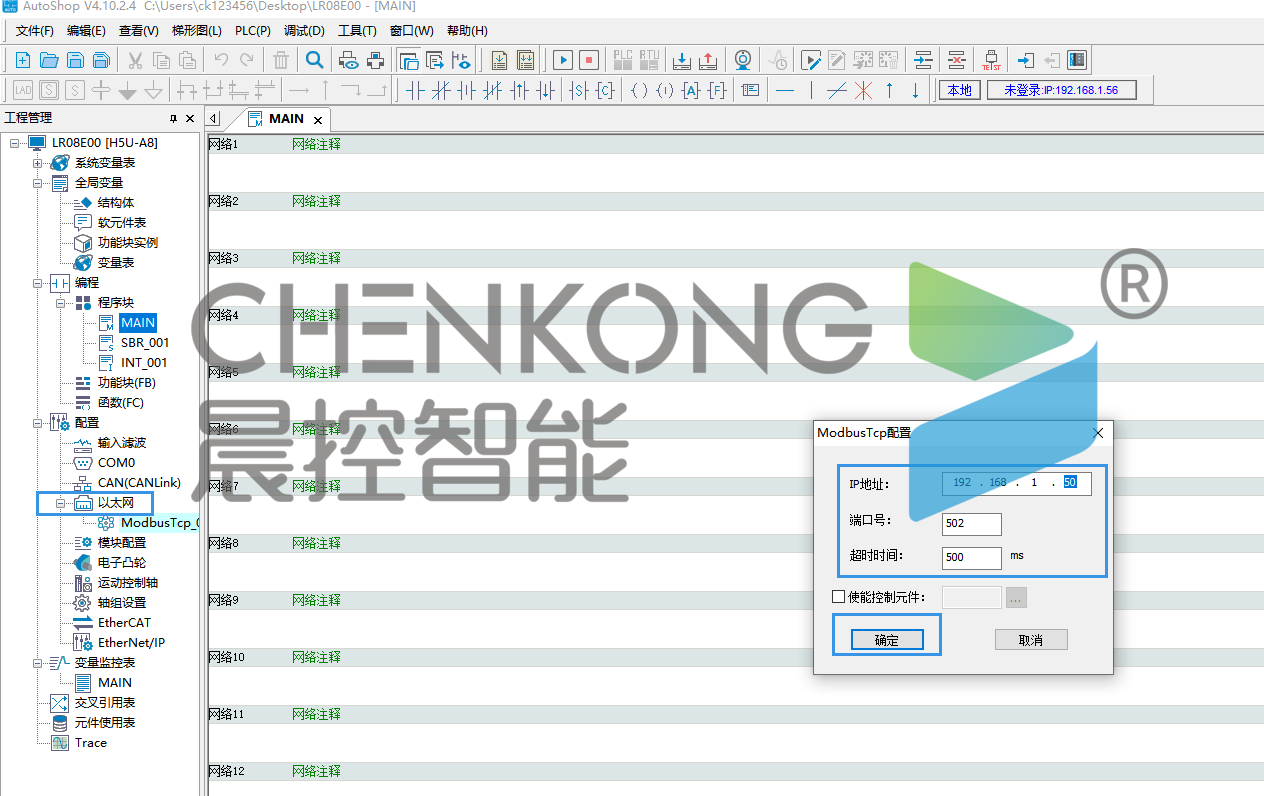Insert function block [F] icon
This screenshot has height=796, width=1264.
click(x=717, y=91)
